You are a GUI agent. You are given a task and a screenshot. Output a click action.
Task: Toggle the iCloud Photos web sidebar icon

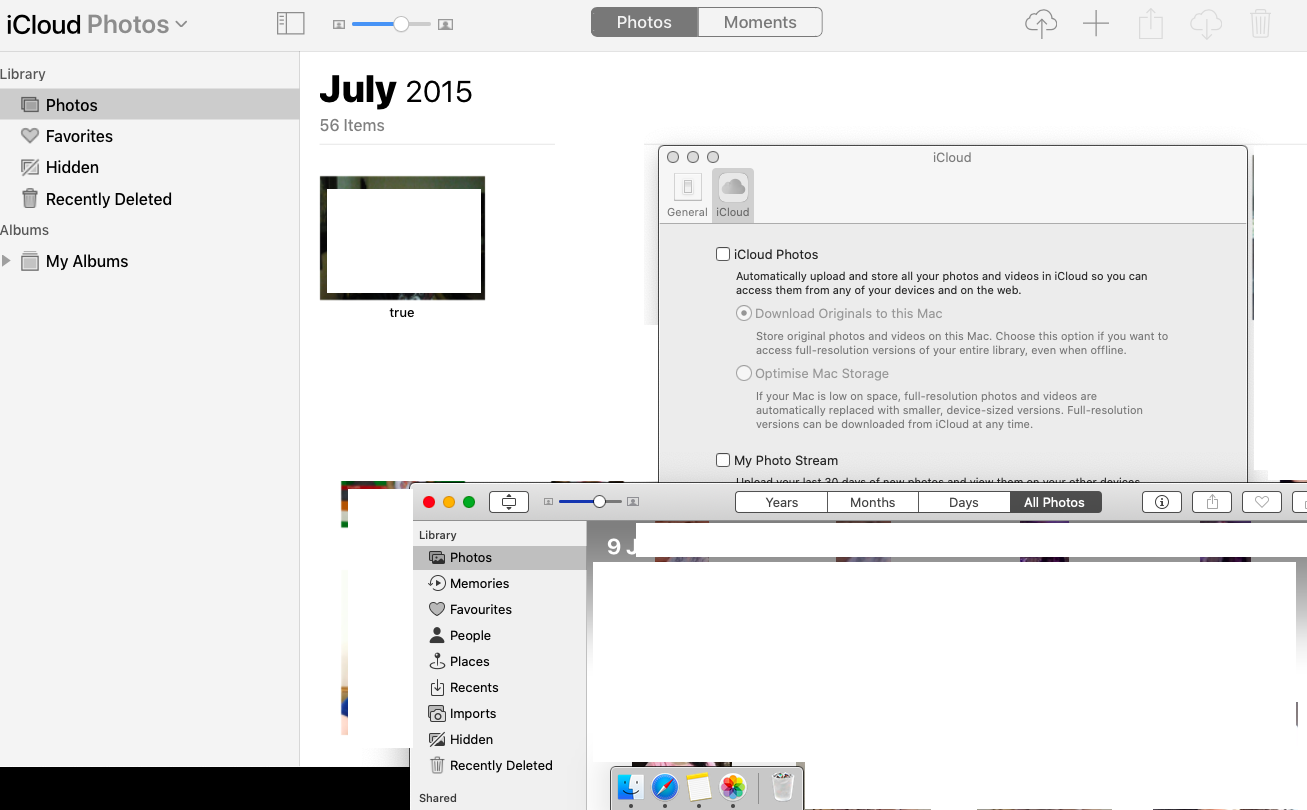pyautogui.click(x=290, y=23)
